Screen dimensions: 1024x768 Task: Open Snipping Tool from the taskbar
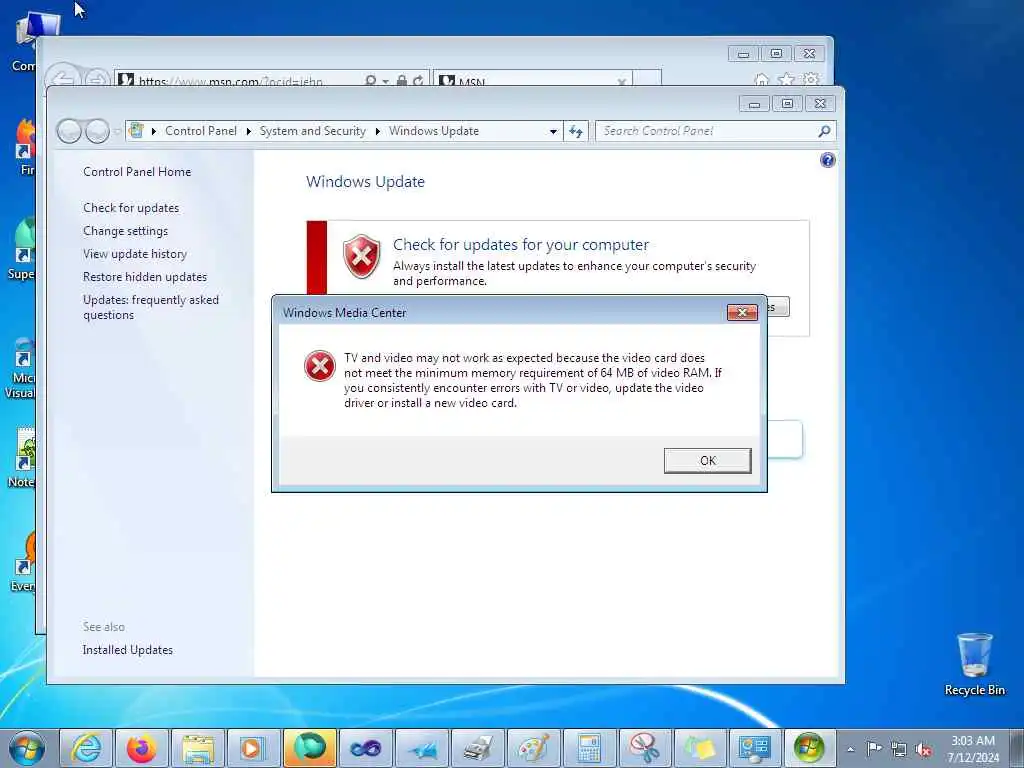(645, 748)
